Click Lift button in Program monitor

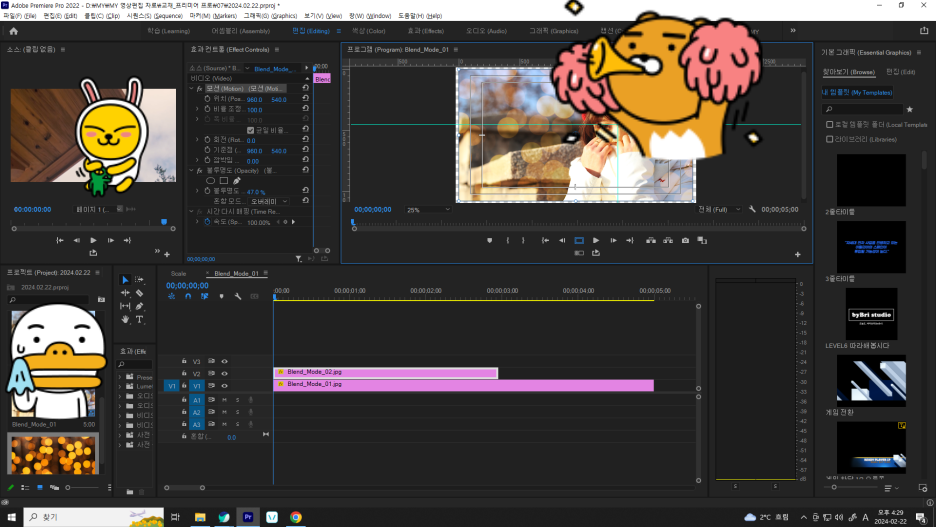[651, 241]
